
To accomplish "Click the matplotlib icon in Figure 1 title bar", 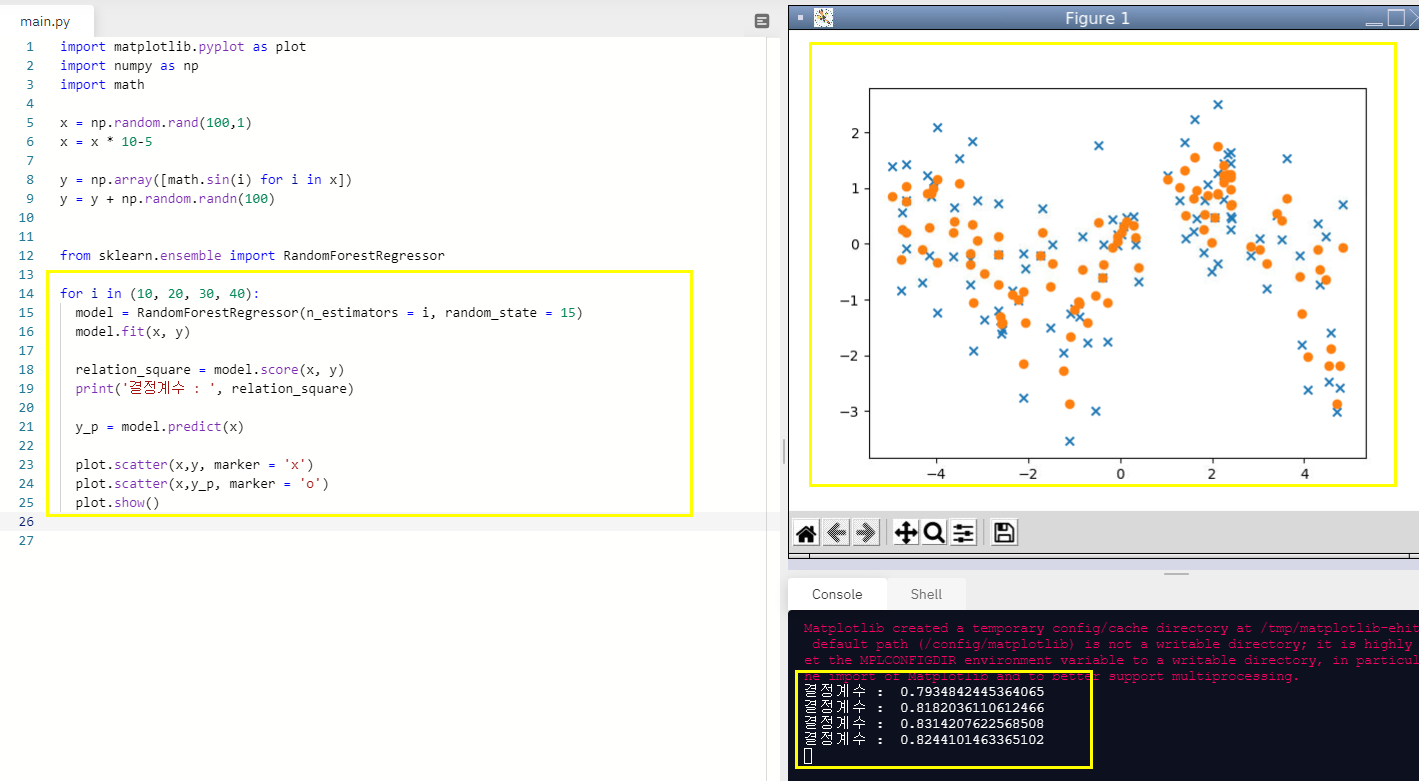I will [x=824, y=18].
